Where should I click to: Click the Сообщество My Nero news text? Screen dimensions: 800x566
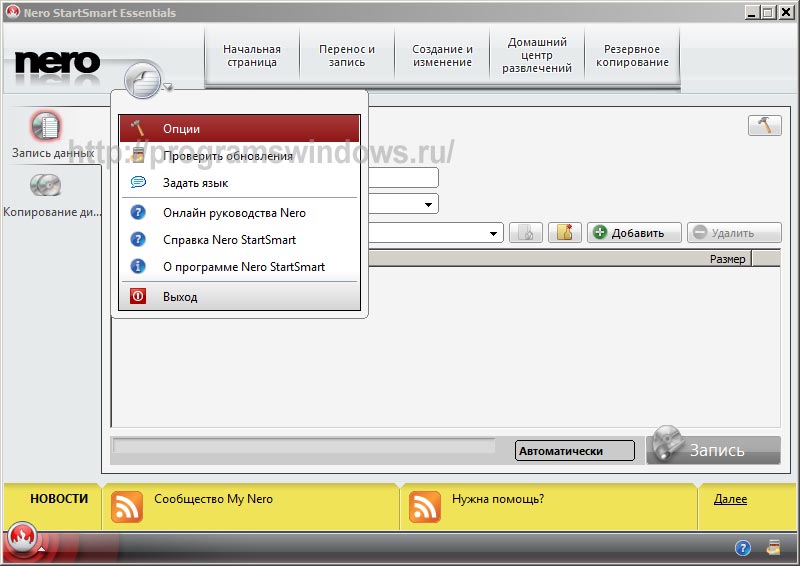pyautogui.click(x=213, y=499)
